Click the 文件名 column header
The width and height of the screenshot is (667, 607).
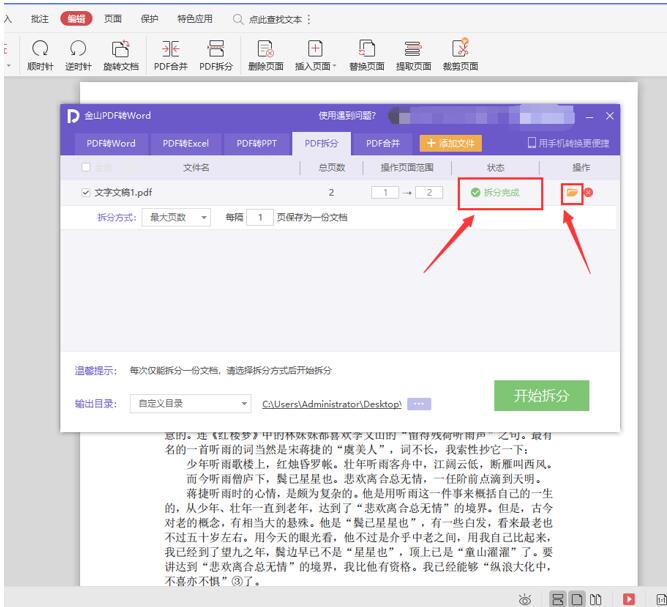click(196, 168)
